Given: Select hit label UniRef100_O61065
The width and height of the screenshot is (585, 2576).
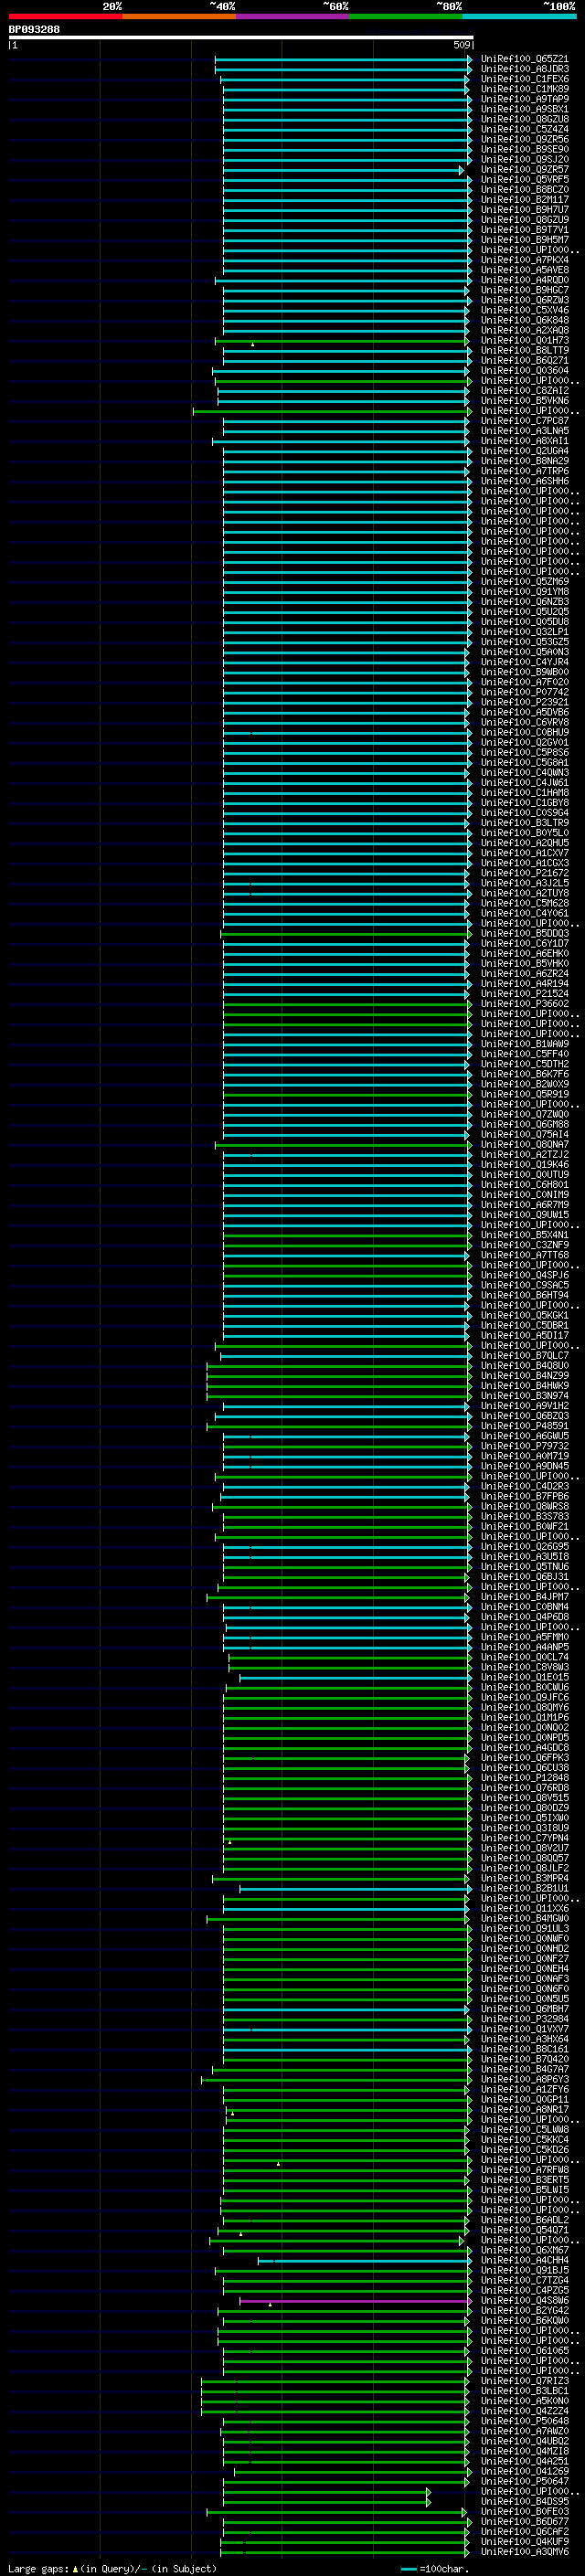Looking at the screenshot, I should click(525, 2351).
